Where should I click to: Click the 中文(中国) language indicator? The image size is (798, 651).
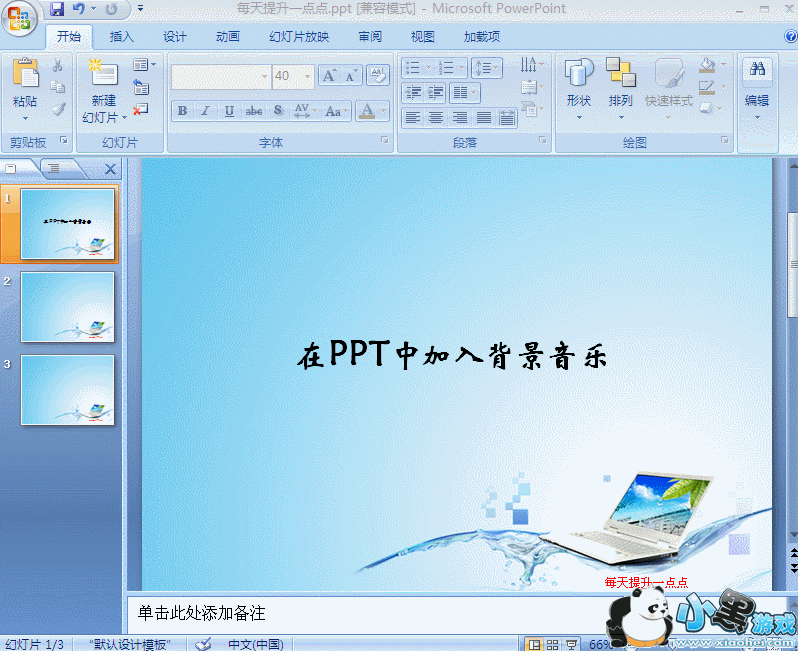[256, 644]
